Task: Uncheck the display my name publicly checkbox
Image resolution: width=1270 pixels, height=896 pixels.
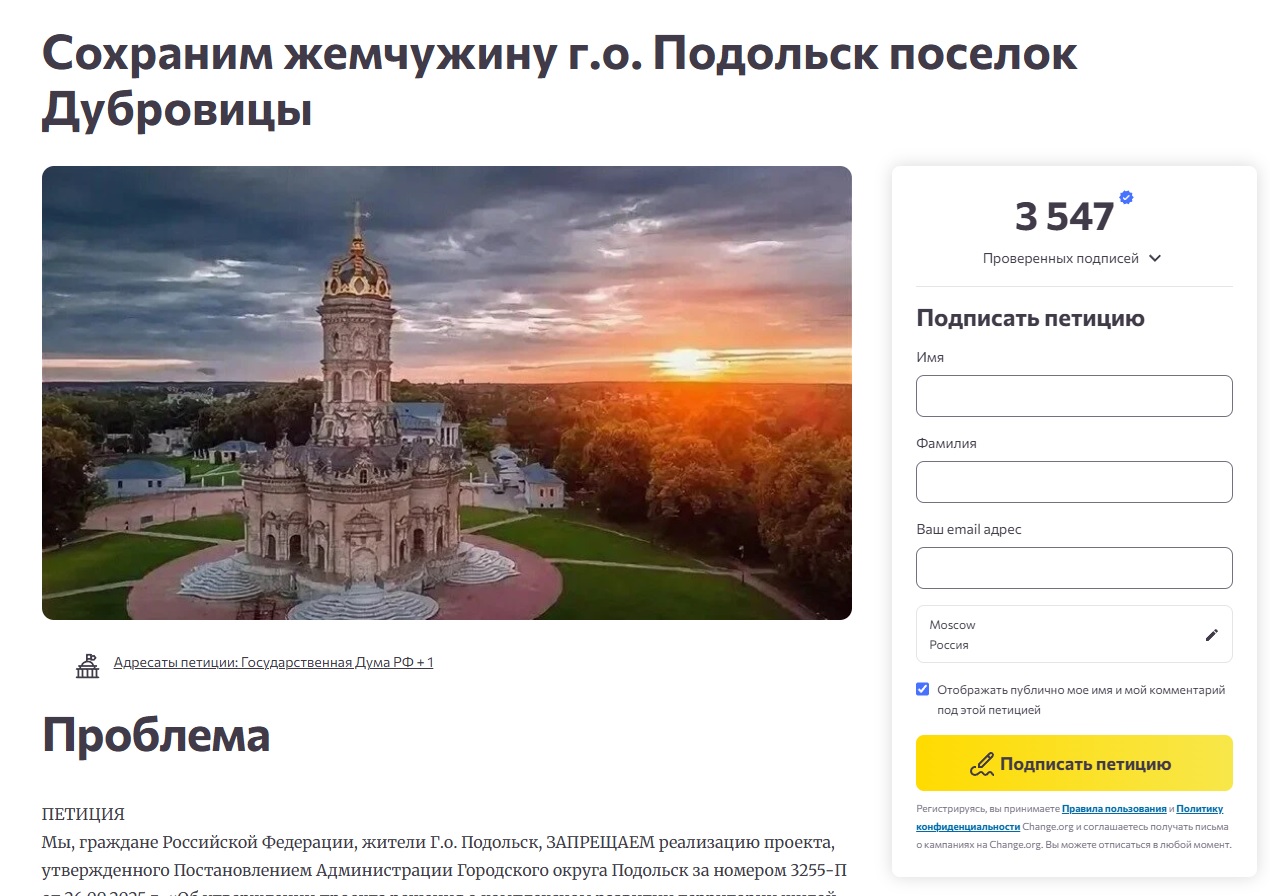Action: [x=923, y=689]
